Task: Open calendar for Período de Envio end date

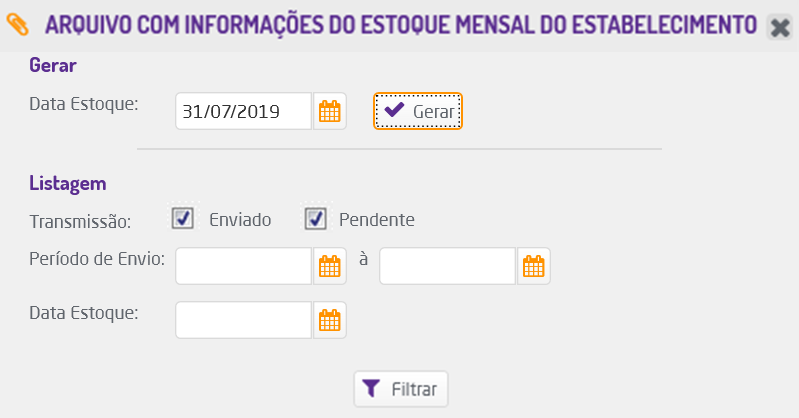Action: coord(534,266)
